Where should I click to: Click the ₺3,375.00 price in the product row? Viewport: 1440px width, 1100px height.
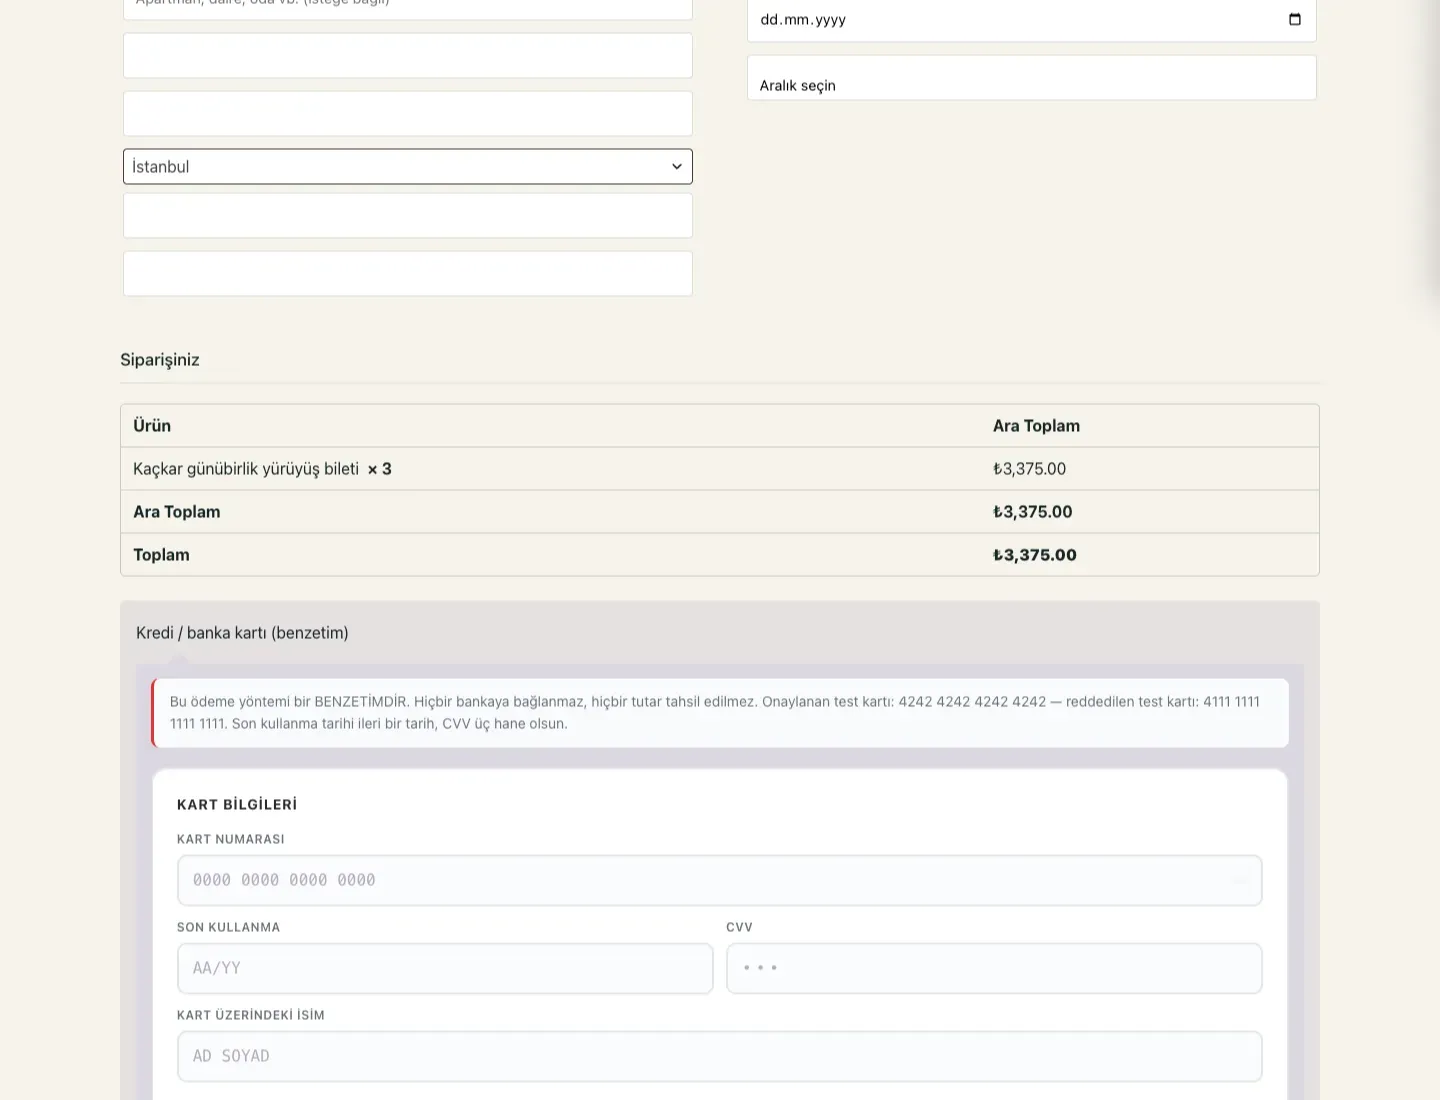1029,469
